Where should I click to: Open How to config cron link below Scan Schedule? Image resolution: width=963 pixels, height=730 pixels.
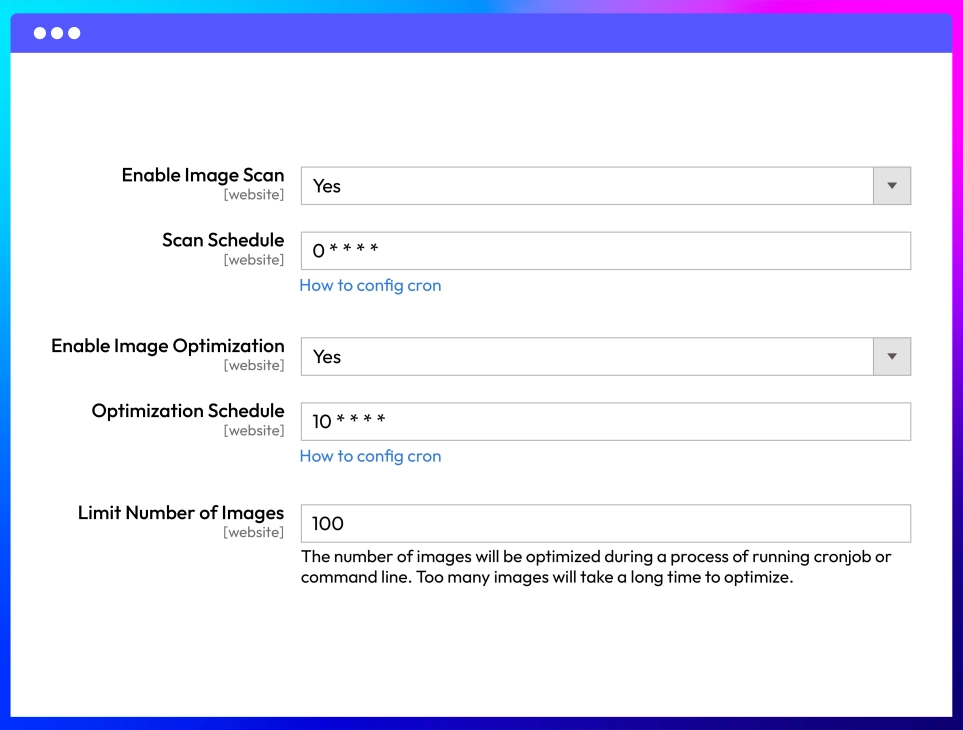click(370, 286)
